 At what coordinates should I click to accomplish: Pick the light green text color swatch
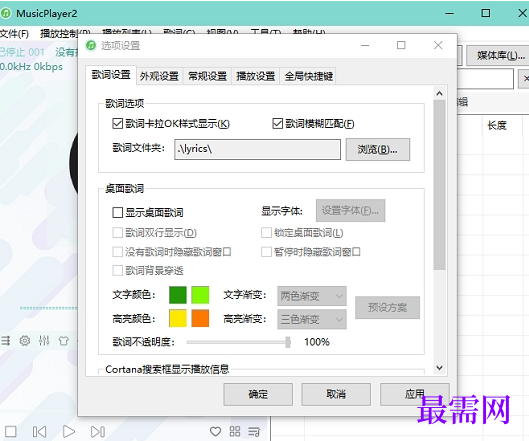pyautogui.click(x=200, y=295)
